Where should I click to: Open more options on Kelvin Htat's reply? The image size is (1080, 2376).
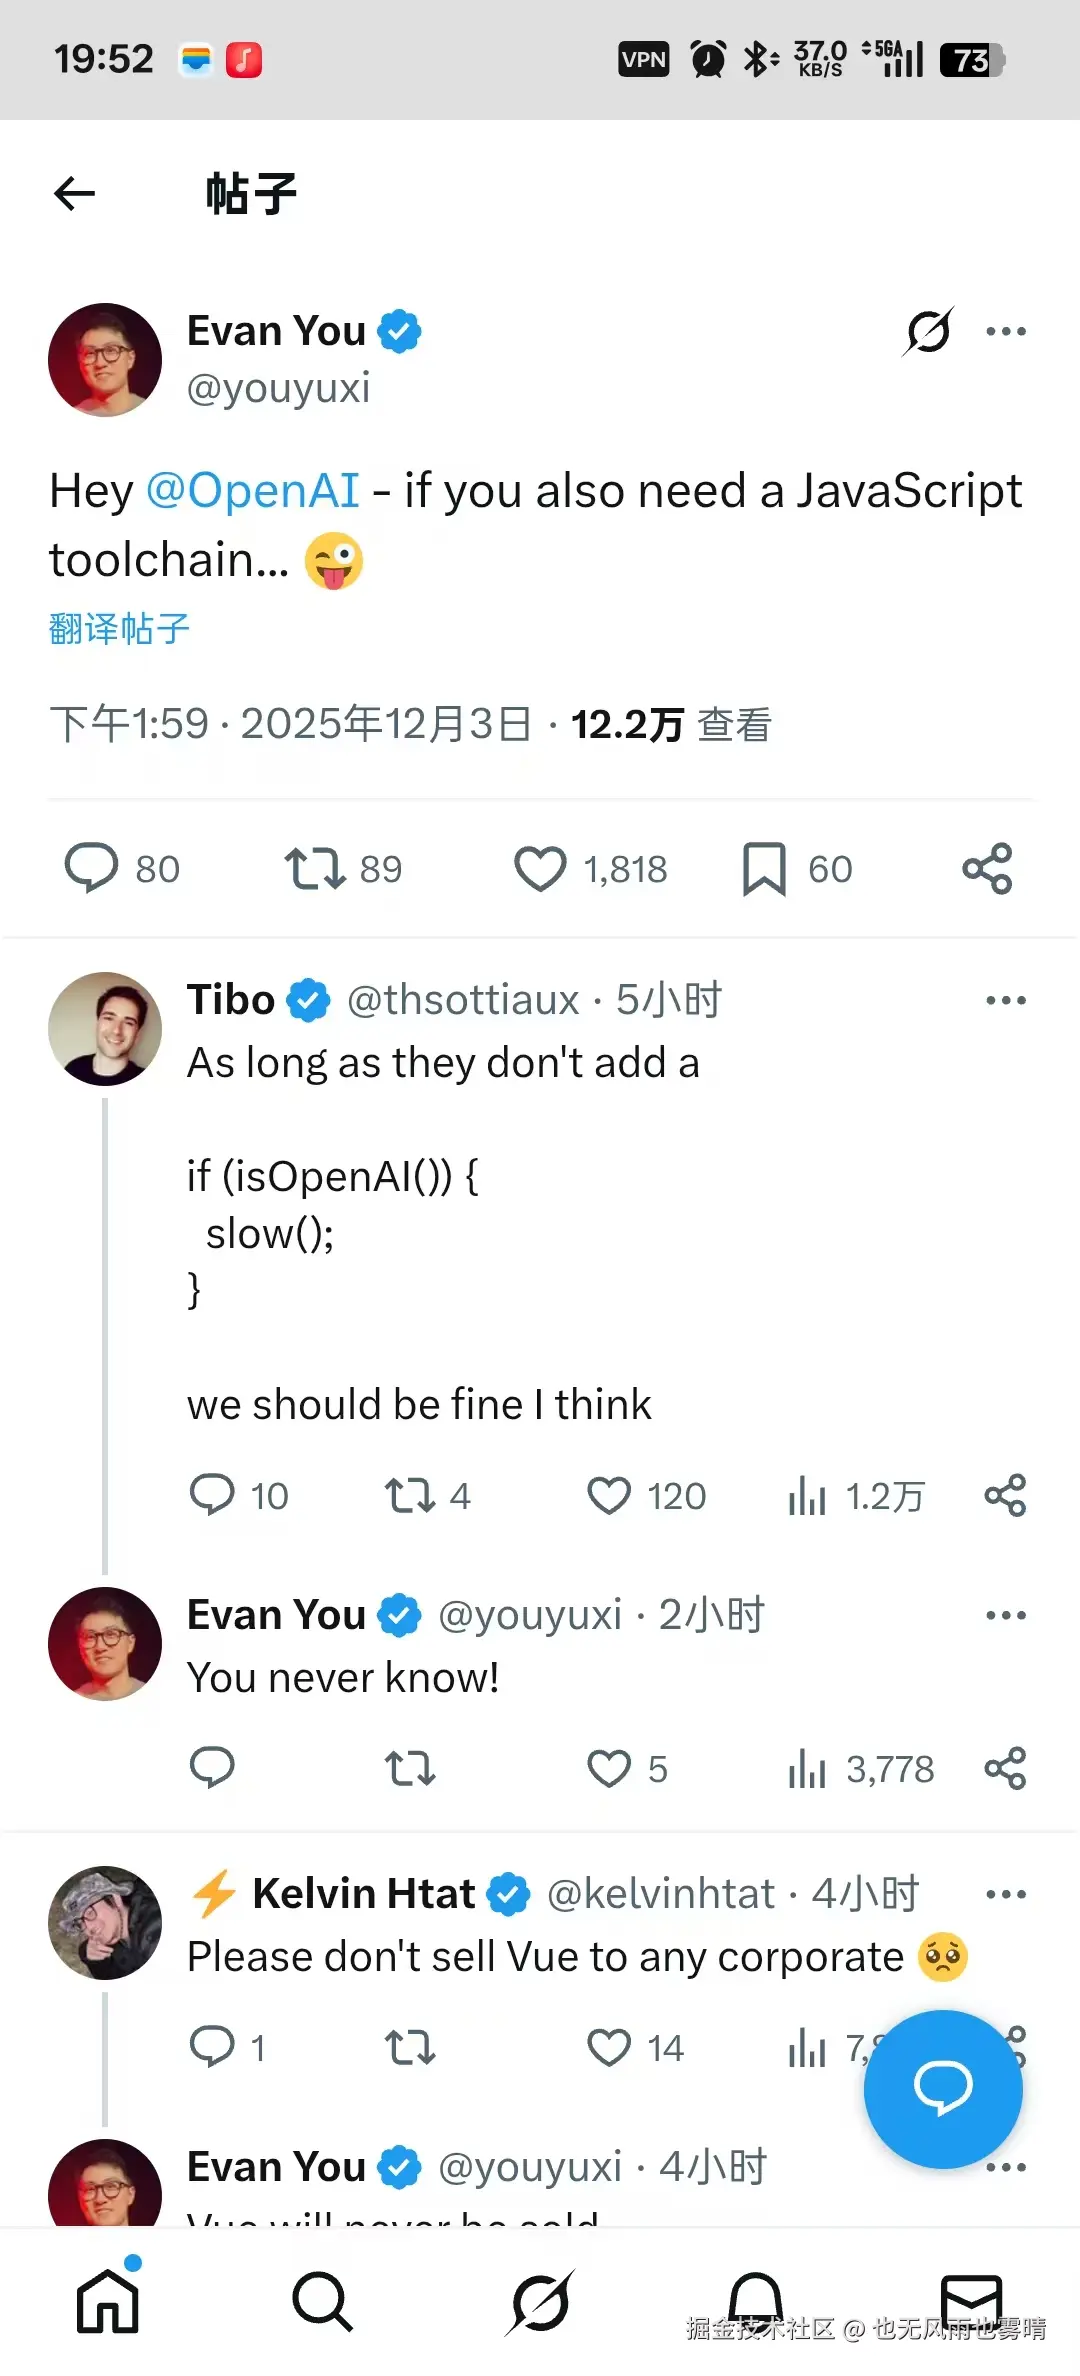[x=1006, y=1893]
